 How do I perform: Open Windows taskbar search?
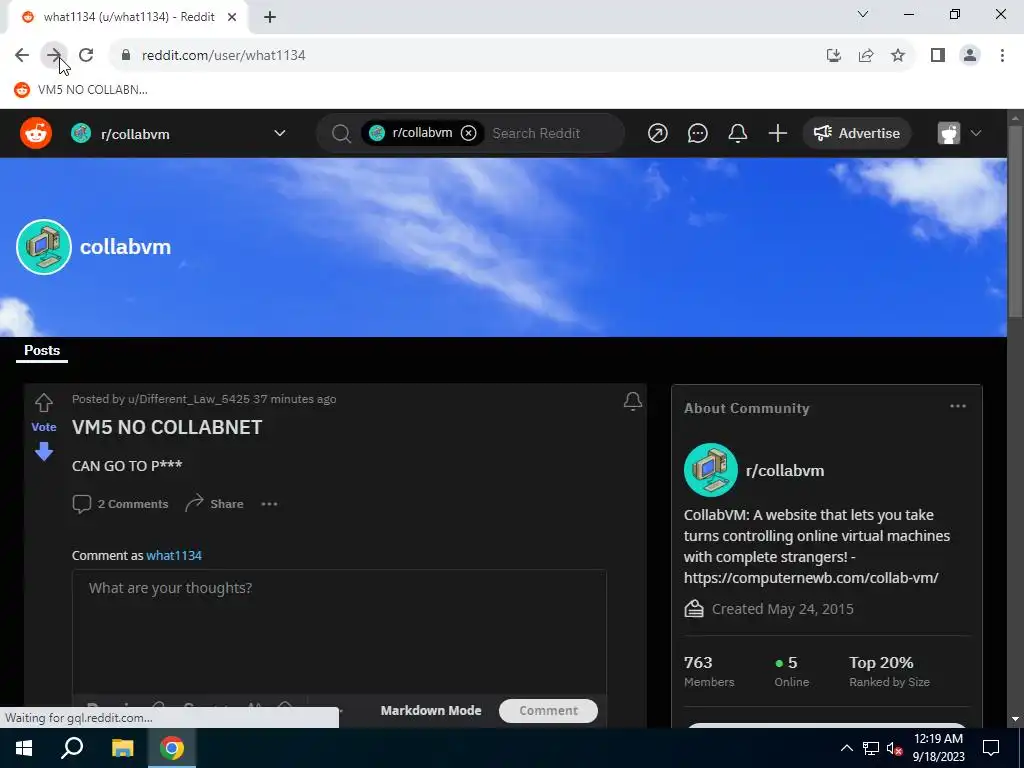[72, 748]
